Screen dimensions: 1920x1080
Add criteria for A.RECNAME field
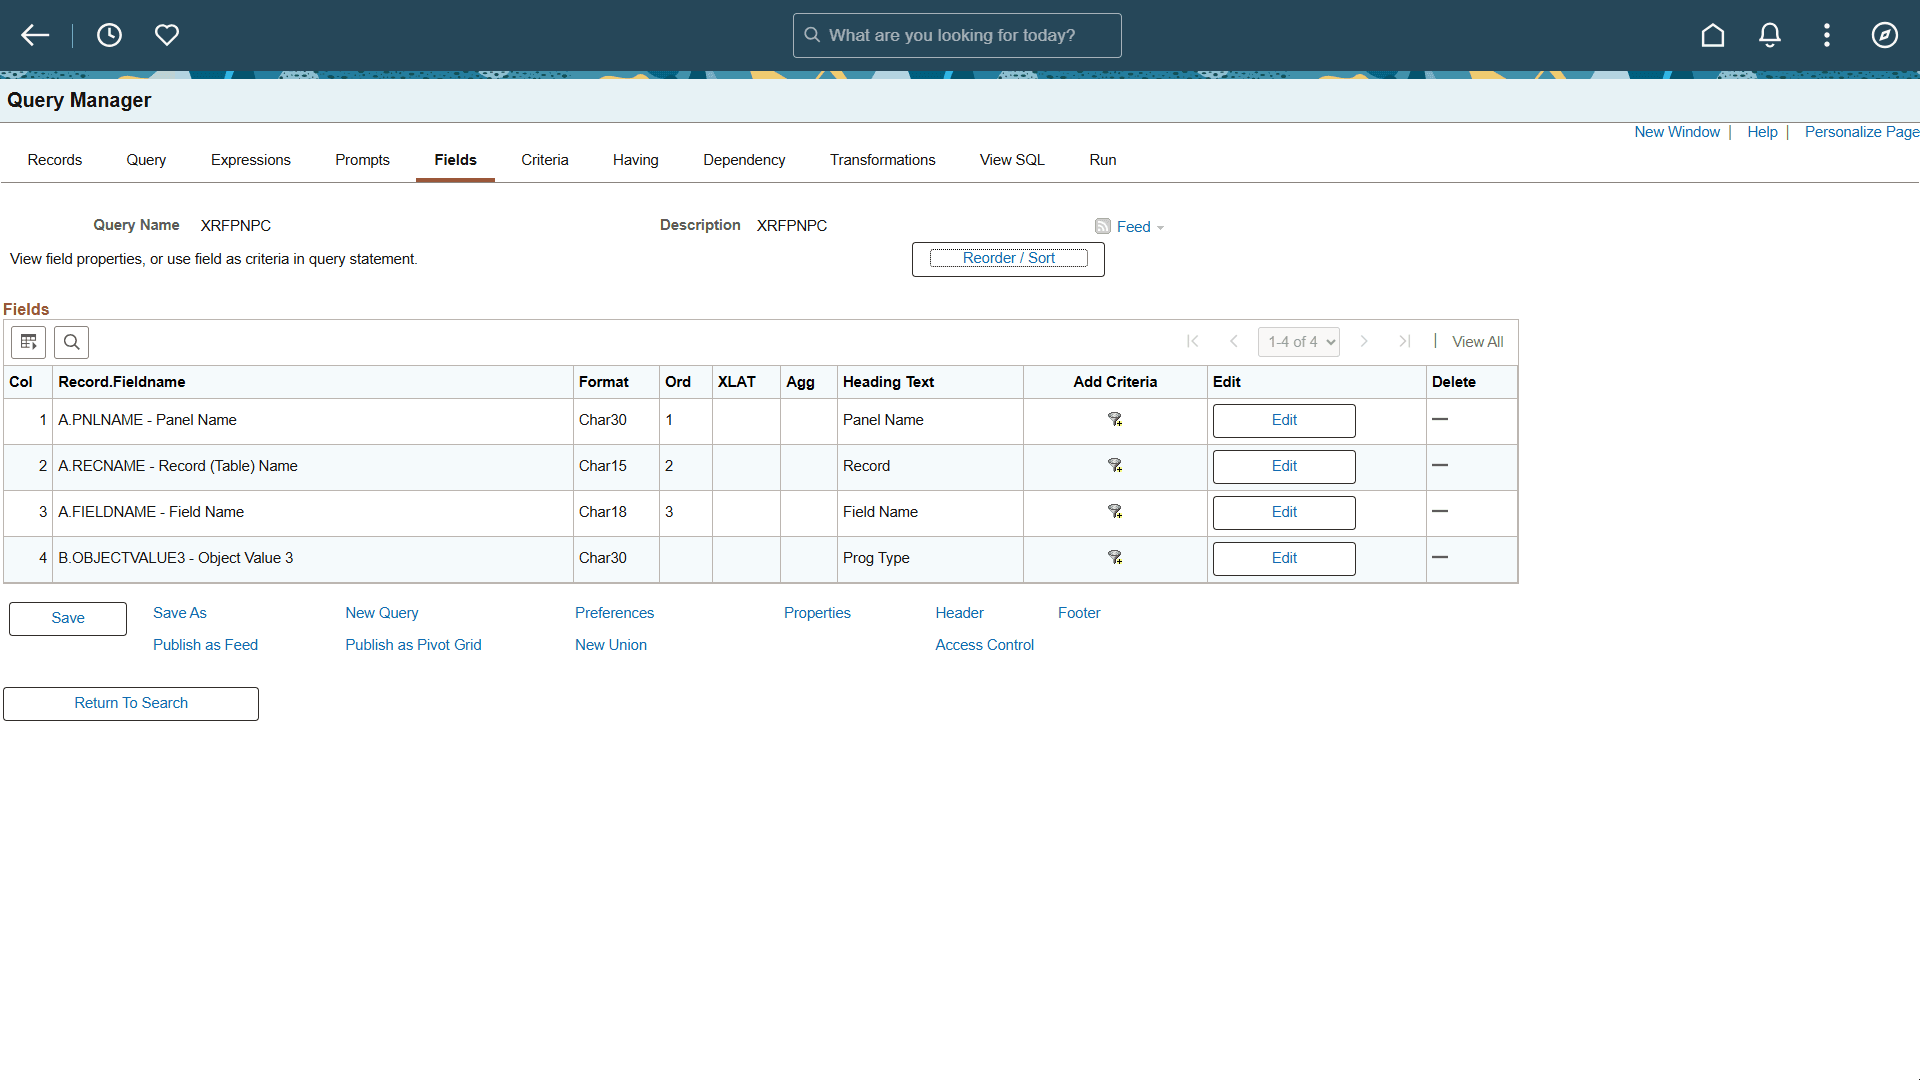(x=1115, y=466)
